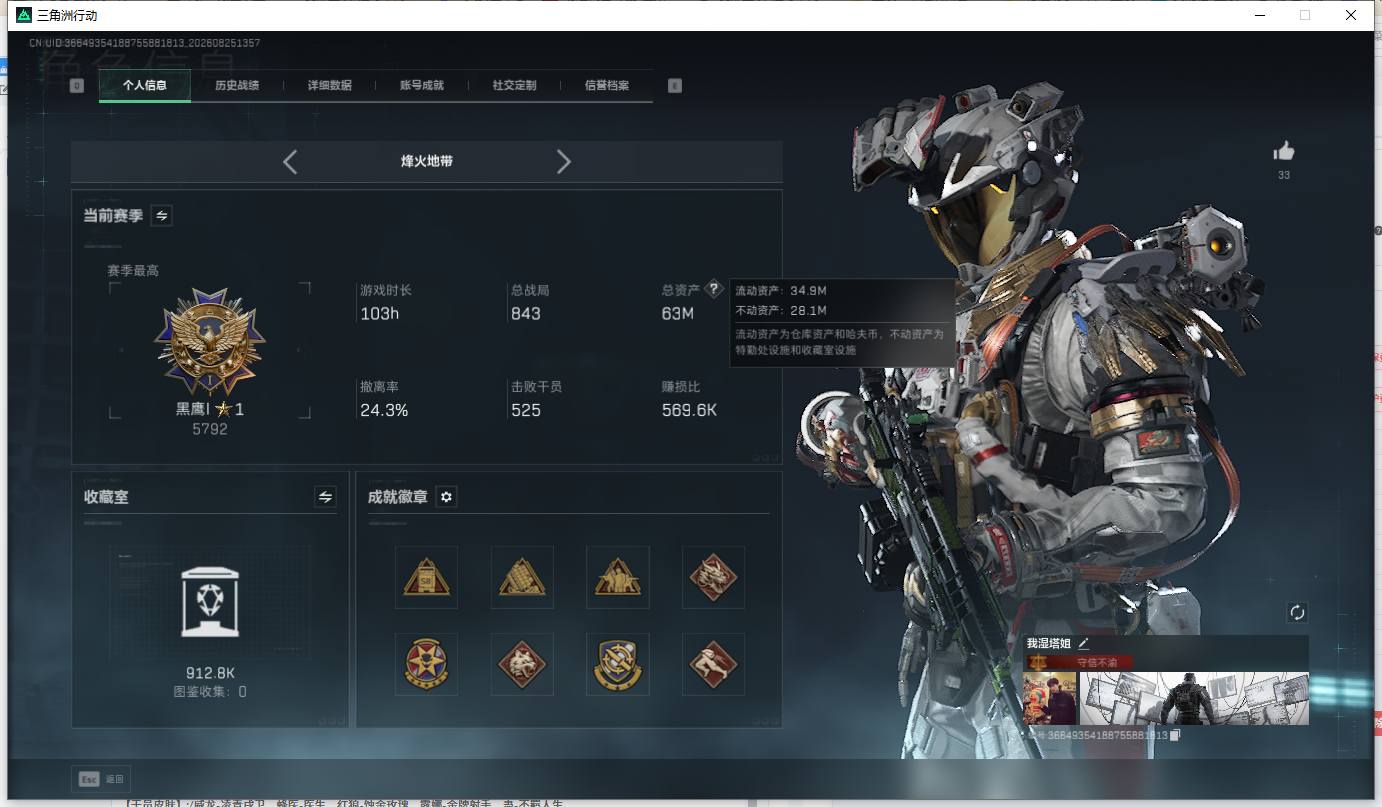The height and width of the screenshot is (807, 1382).
Task: Click the Esc 返回 button
Action: 101,779
